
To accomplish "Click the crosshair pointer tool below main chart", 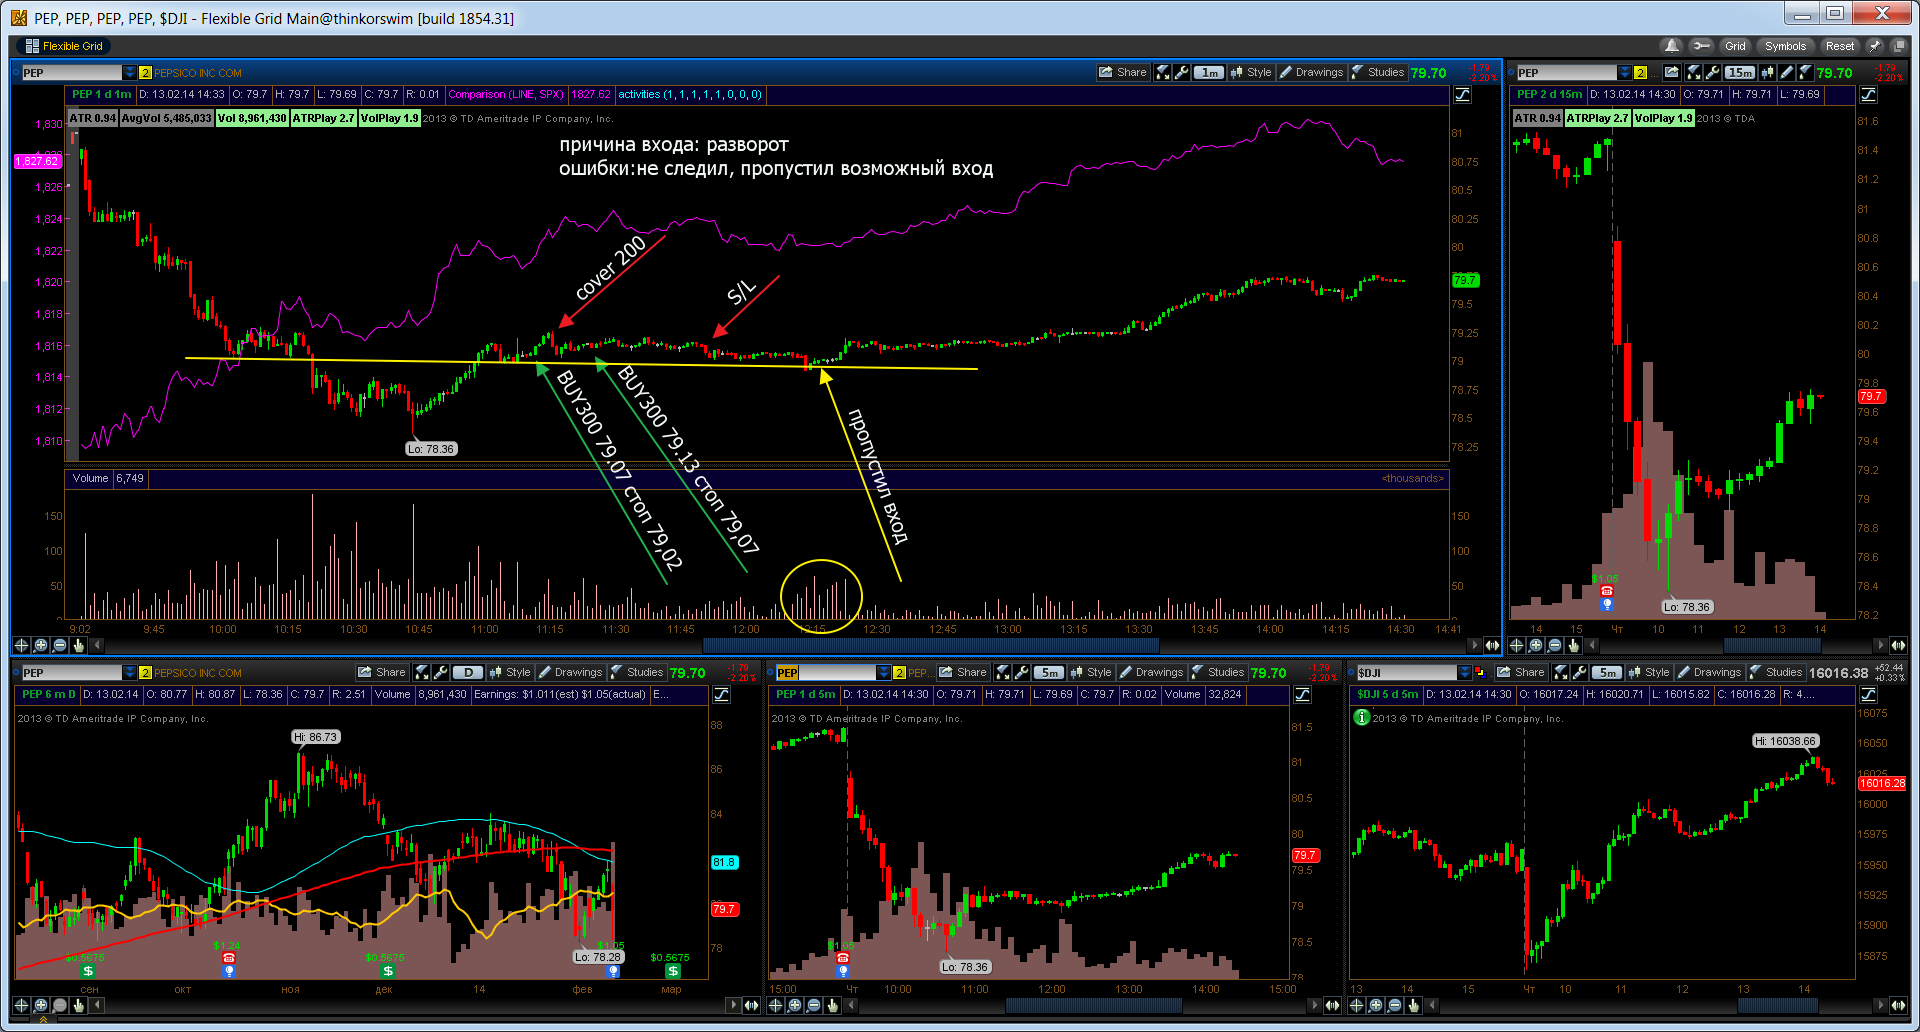I will (x=21, y=645).
